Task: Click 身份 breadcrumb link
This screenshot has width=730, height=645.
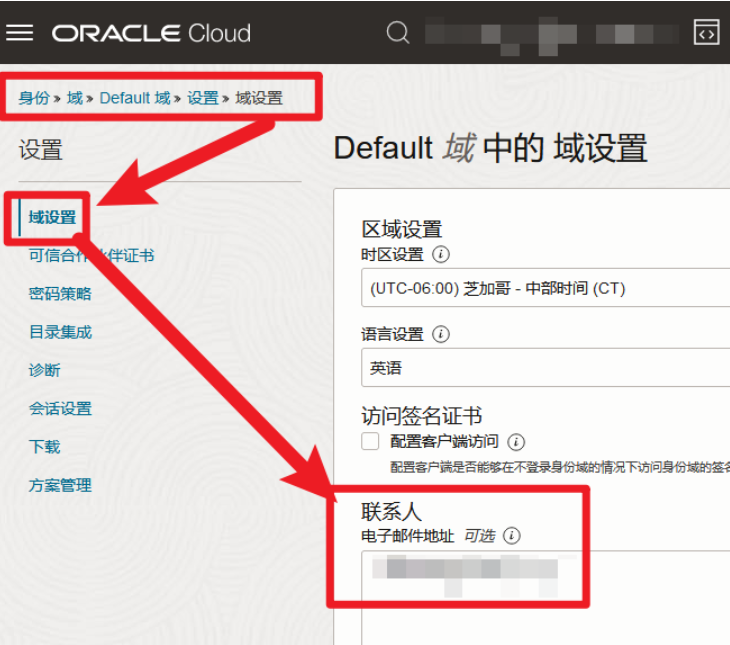Action: pyautogui.click(x=33, y=98)
